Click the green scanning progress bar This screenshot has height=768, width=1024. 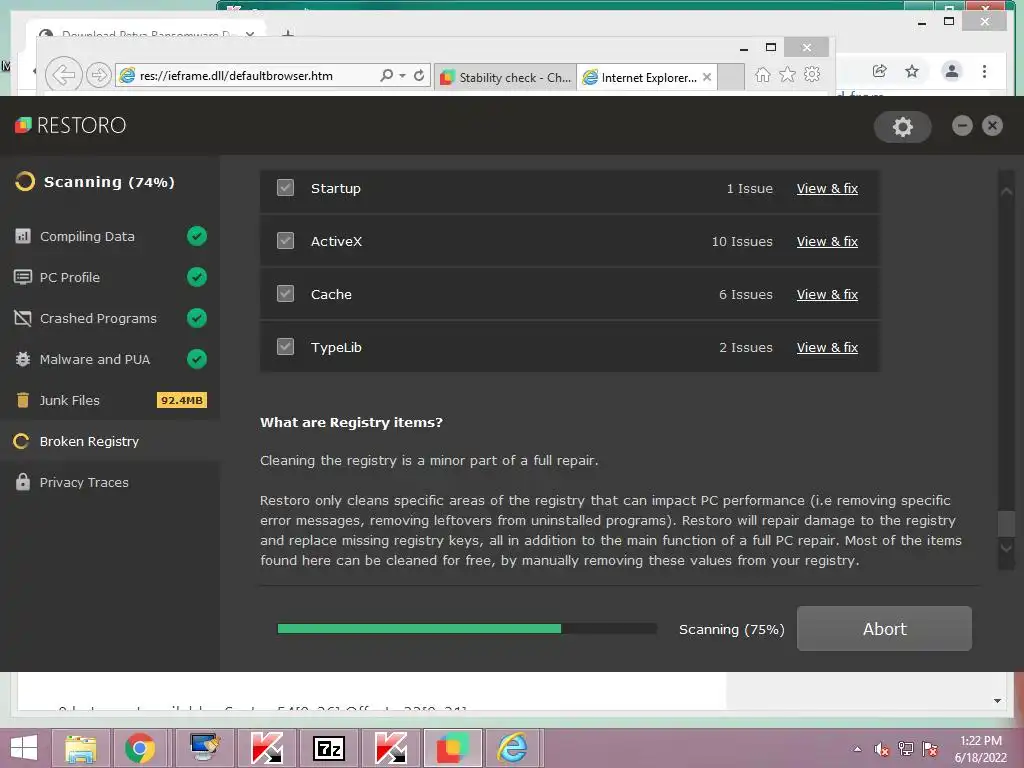[x=419, y=628]
